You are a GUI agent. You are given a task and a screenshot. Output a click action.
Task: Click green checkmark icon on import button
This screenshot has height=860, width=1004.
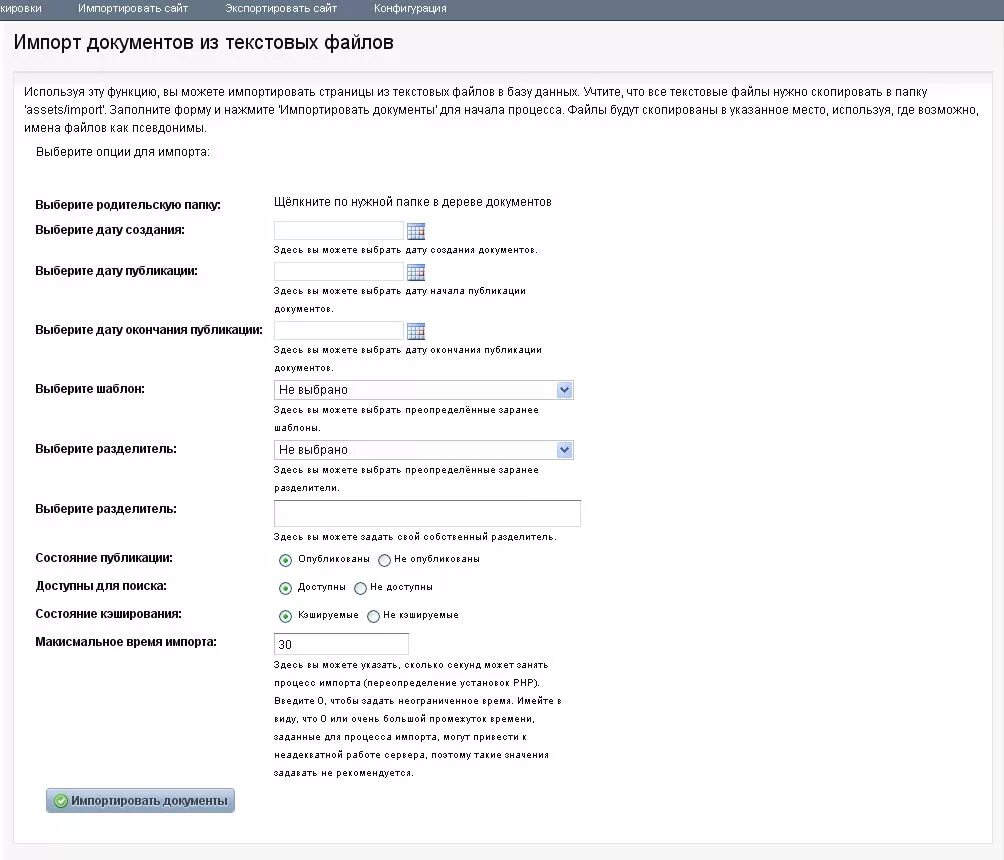(61, 801)
